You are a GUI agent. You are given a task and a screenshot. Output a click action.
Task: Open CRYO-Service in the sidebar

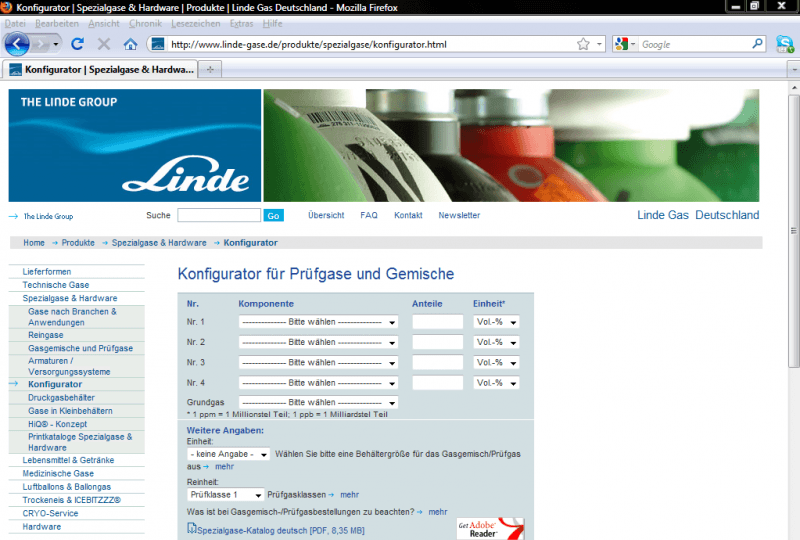tap(50, 513)
